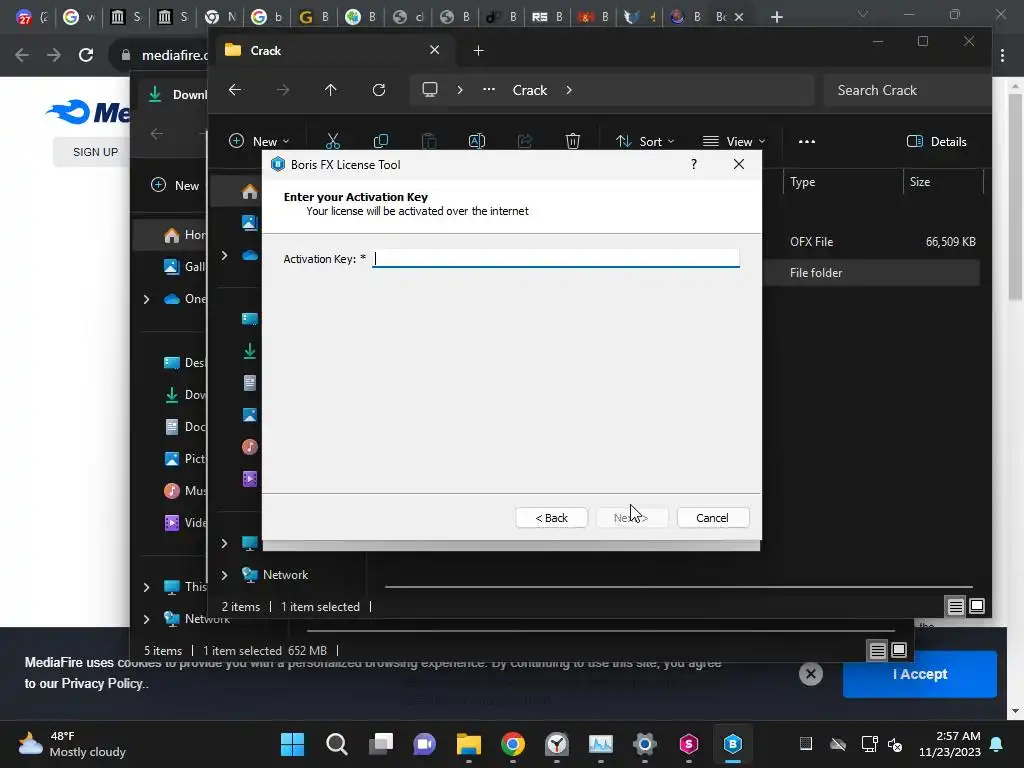Go up one folder level in Explorer

tap(330, 90)
